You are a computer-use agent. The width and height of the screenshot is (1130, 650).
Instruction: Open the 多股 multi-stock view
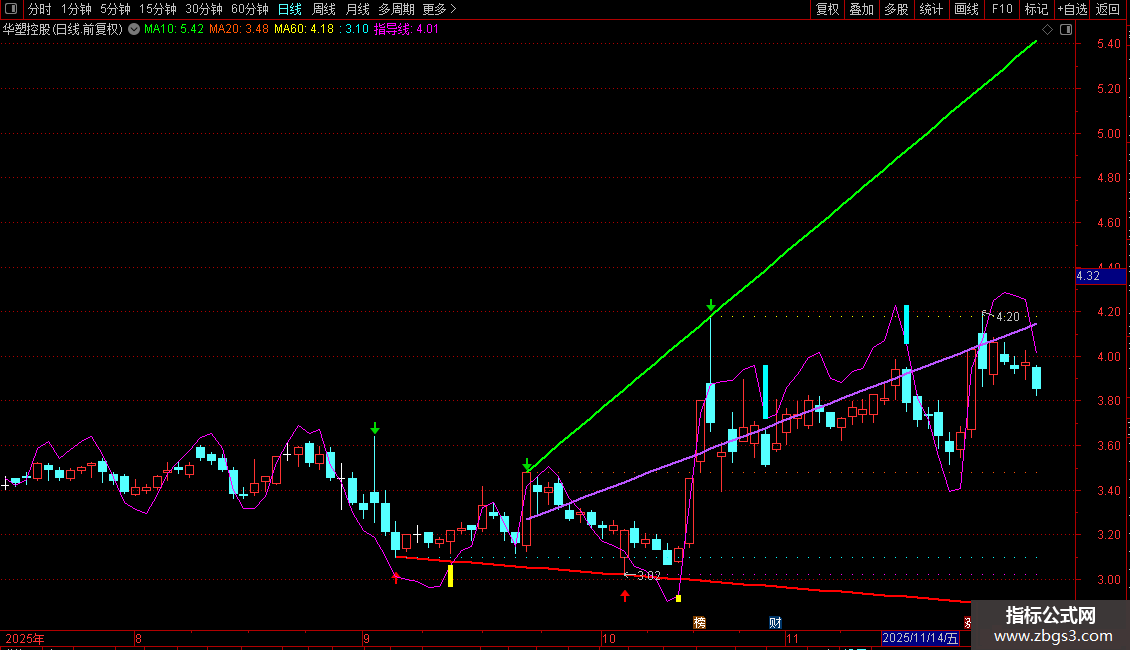point(897,9)
